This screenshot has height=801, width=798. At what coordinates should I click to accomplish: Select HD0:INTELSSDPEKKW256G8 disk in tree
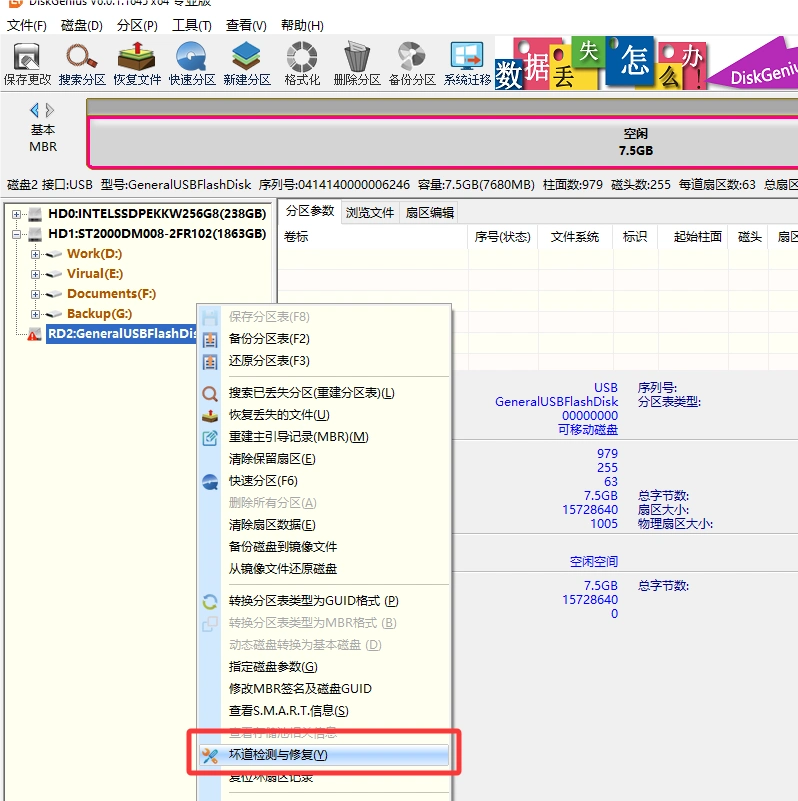(157, 214)
